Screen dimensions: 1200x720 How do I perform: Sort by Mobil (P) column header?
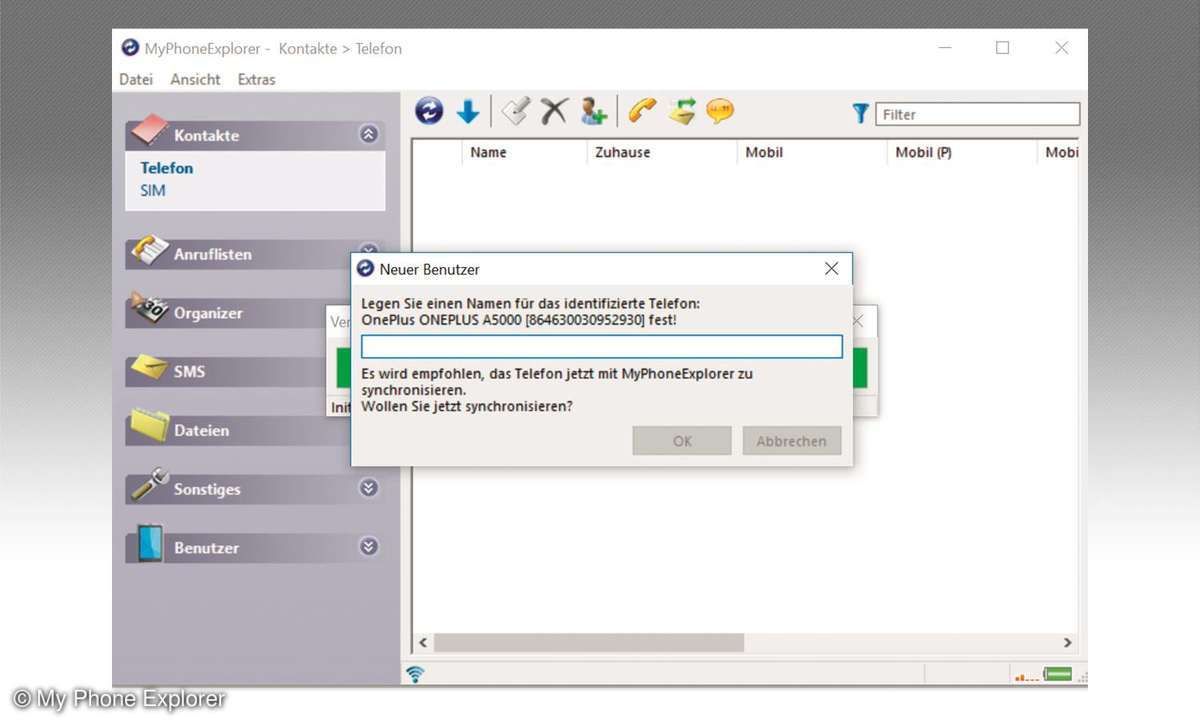tap(962, 153)
